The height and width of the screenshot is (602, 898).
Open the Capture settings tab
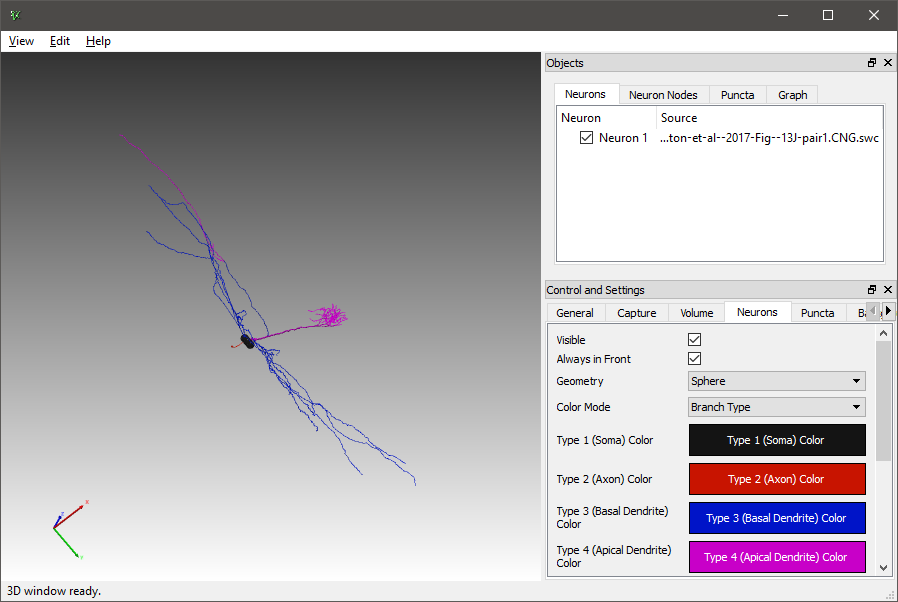(x=636, y=312)
